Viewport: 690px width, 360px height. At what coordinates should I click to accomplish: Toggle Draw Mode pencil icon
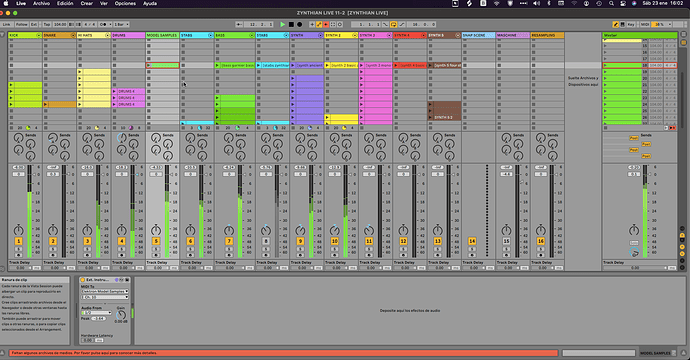[x=616, y=25]
